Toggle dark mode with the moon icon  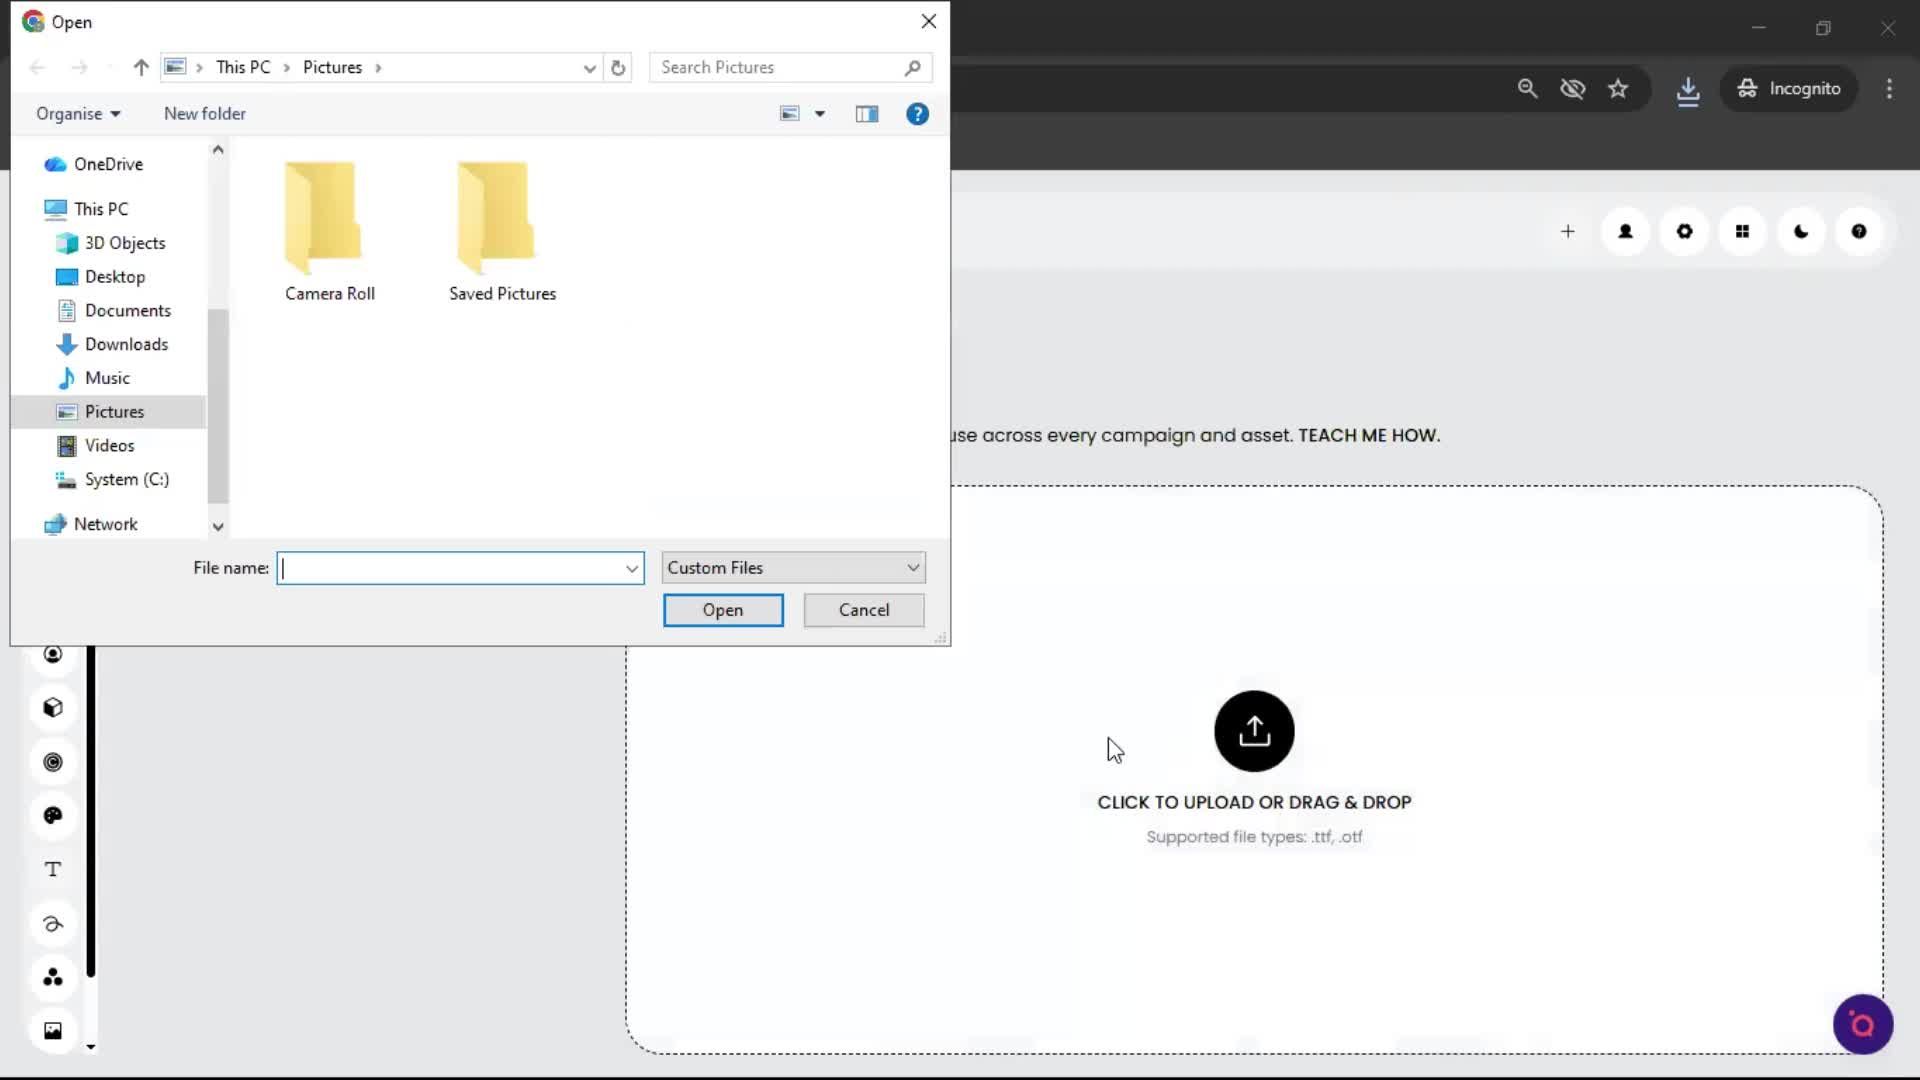pyautogui.click(x=1801, y=231)
